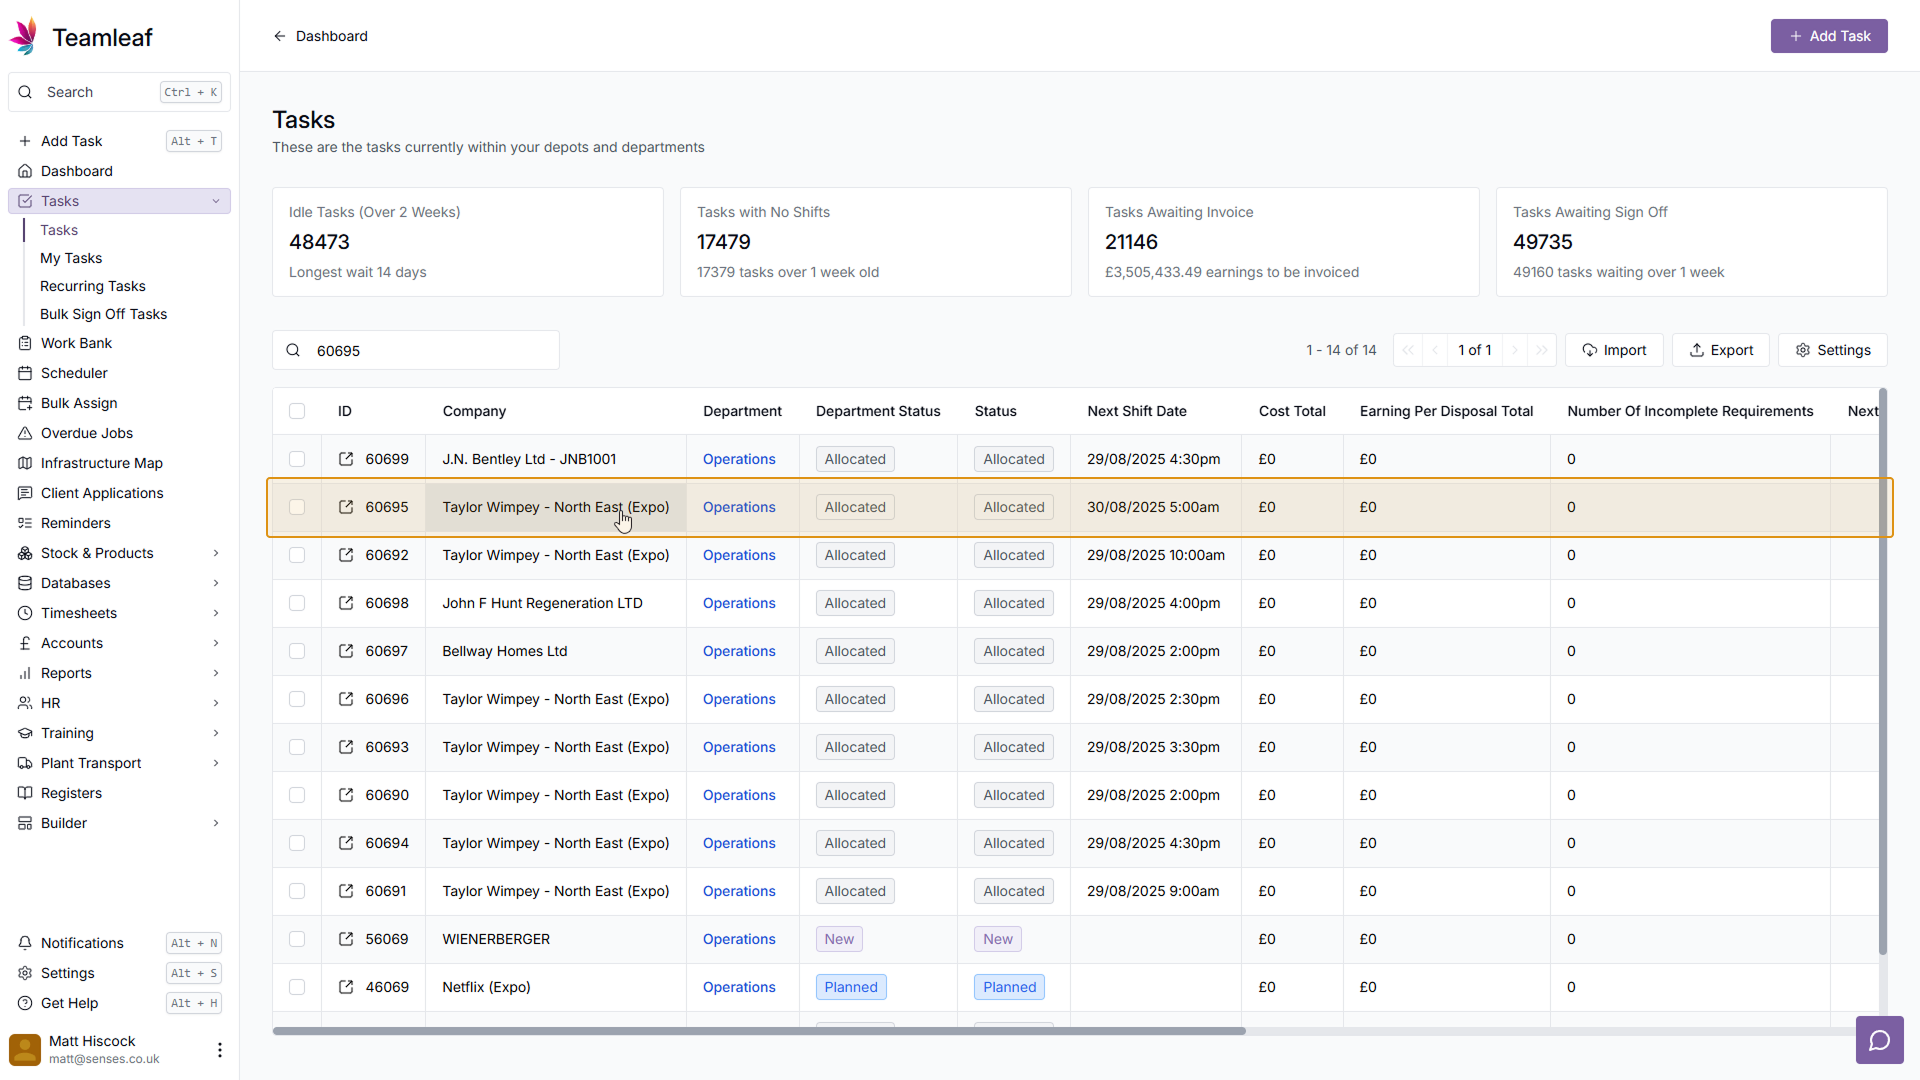Open task 60699 via its open-link icon
The image size is (1920, 1080).
click(346, 459)
